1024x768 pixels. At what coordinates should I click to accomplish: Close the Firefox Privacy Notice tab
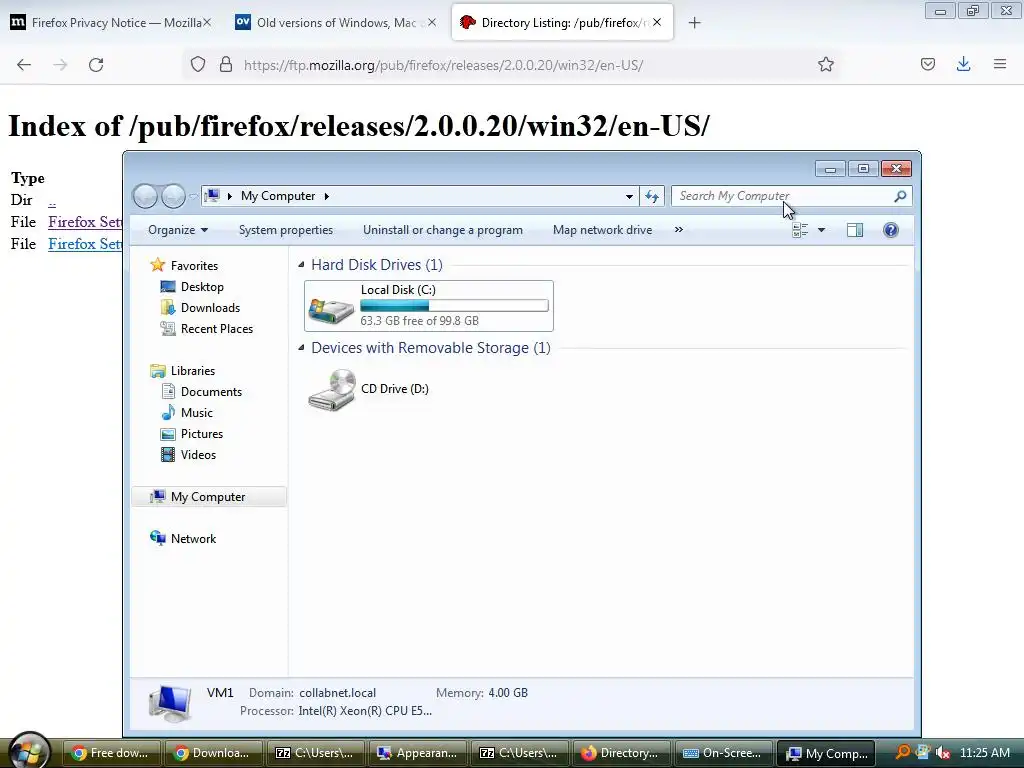206,22
